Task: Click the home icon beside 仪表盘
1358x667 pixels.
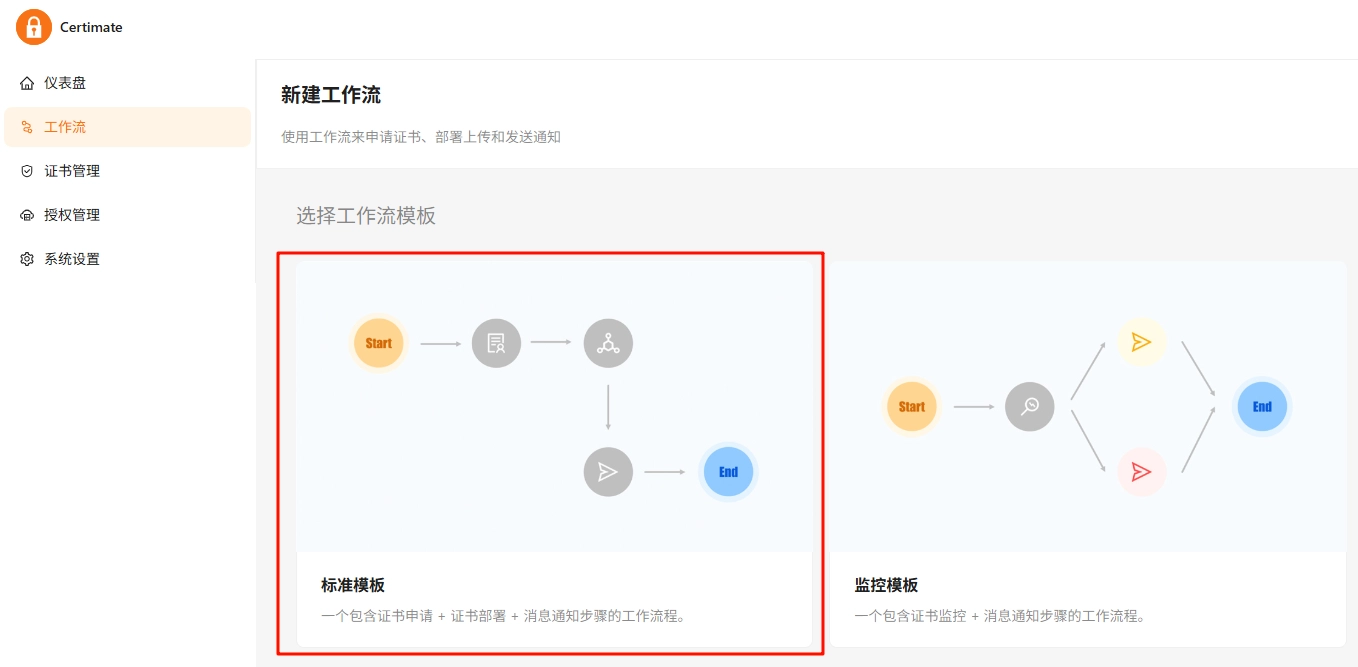Action: click(27, 83)
